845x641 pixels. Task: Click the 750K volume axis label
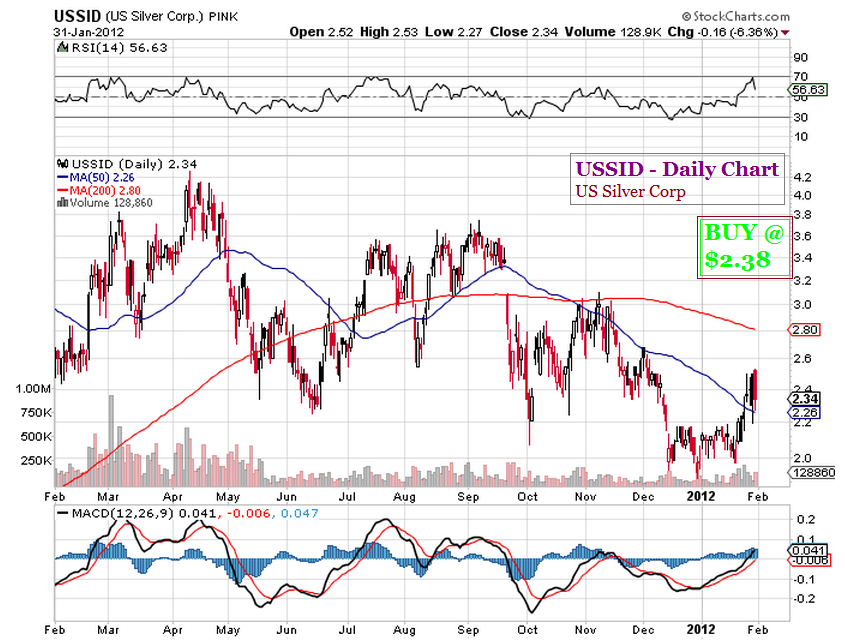[36, 413]
